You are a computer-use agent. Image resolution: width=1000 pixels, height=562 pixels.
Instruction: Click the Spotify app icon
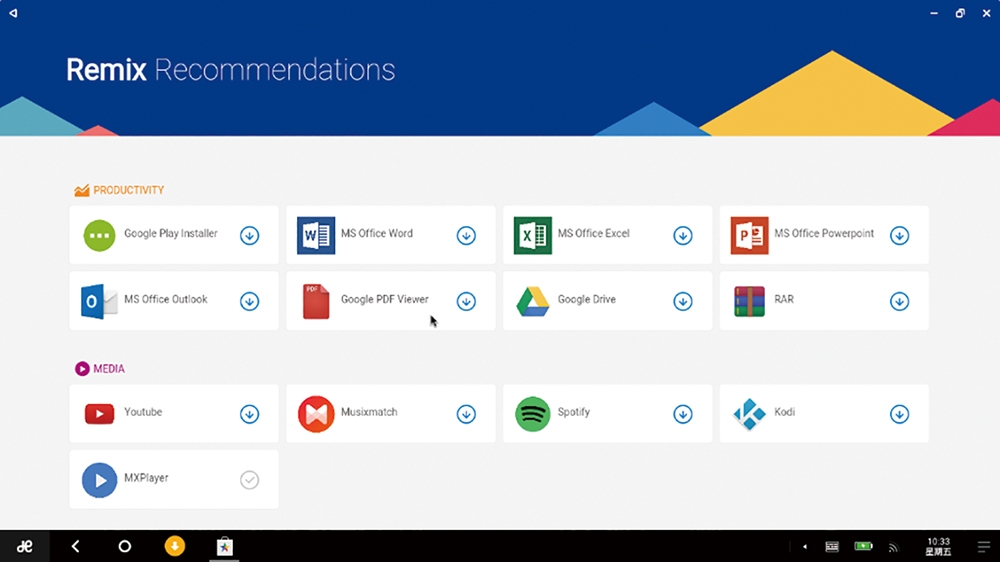533,414
